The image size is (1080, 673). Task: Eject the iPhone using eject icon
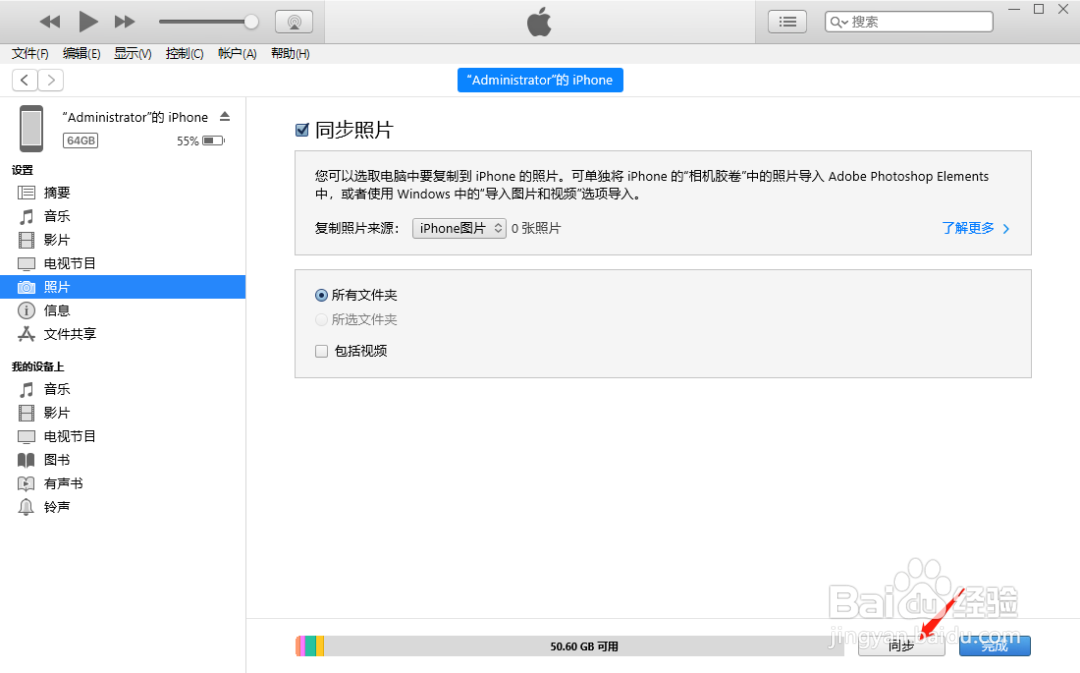pos(225,116)
